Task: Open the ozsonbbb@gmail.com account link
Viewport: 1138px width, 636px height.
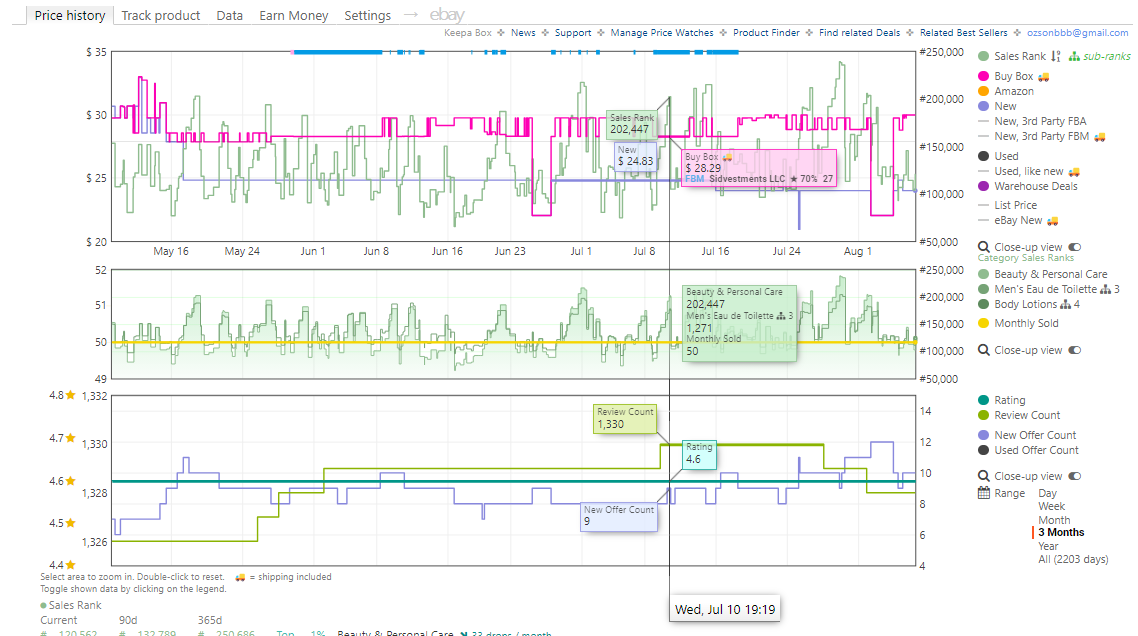Action: (x=1077, y=33)
